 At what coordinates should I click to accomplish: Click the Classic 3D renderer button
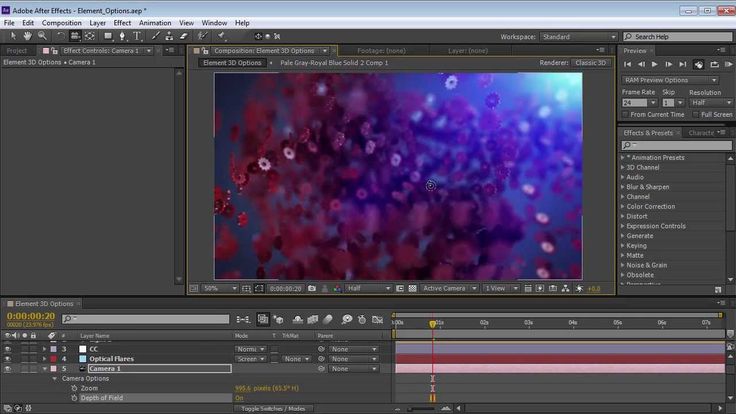point(590,62)
